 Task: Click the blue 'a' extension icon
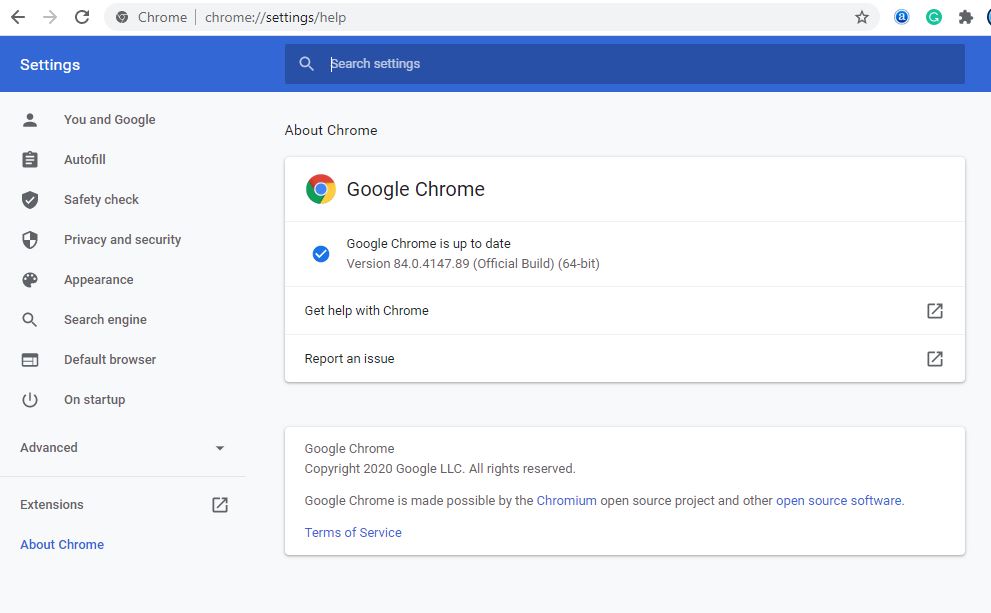[902, 17]
